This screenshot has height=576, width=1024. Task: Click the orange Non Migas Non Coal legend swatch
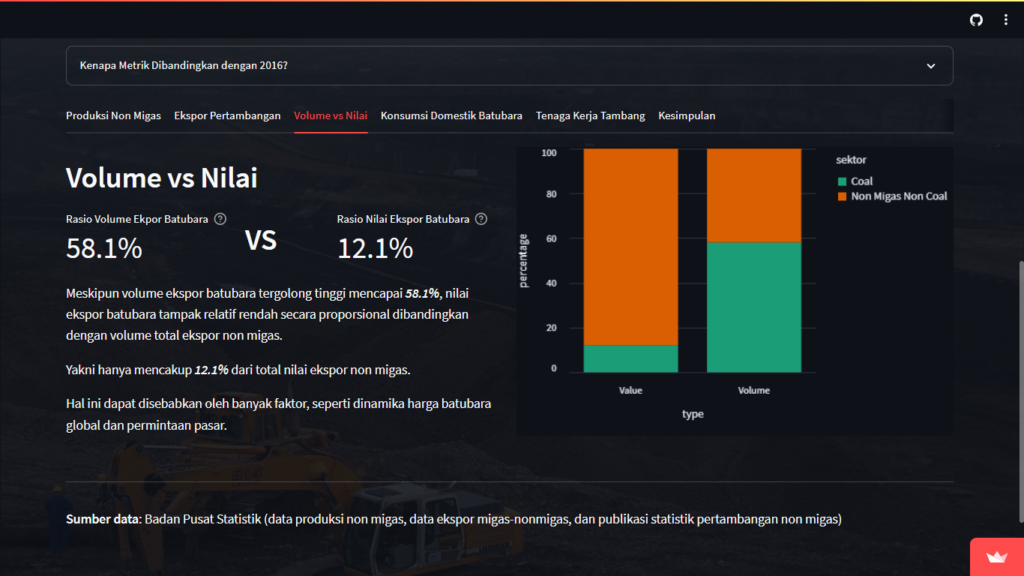coord(842,196)
